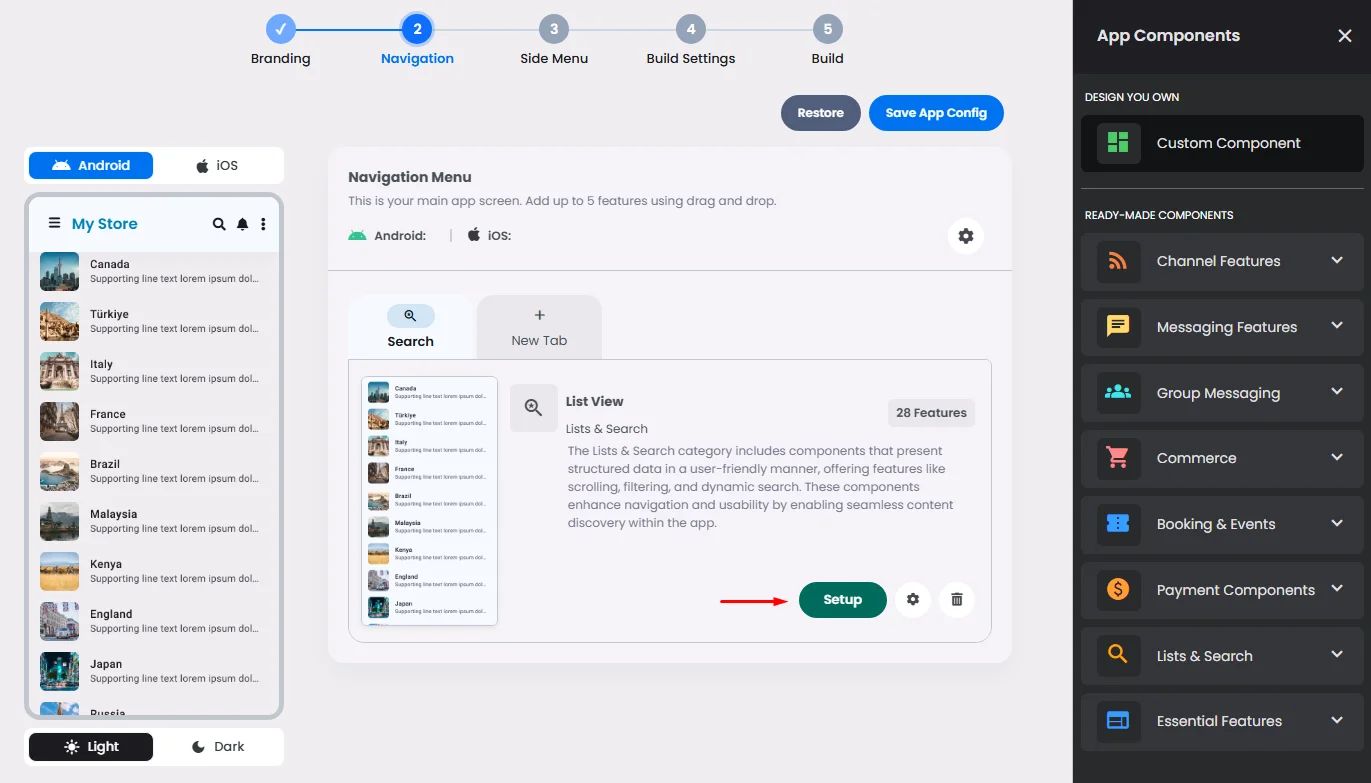Go to step 3 Side Menu
The width and height of the screenshot is (1371, 783).
tap(554, 42)
